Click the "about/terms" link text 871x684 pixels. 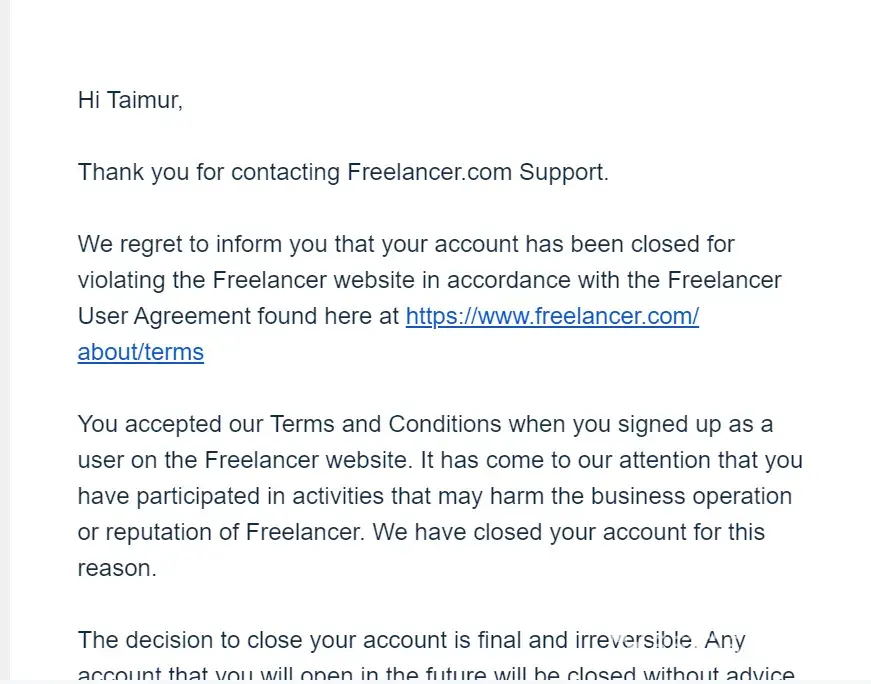click(141, 352)
